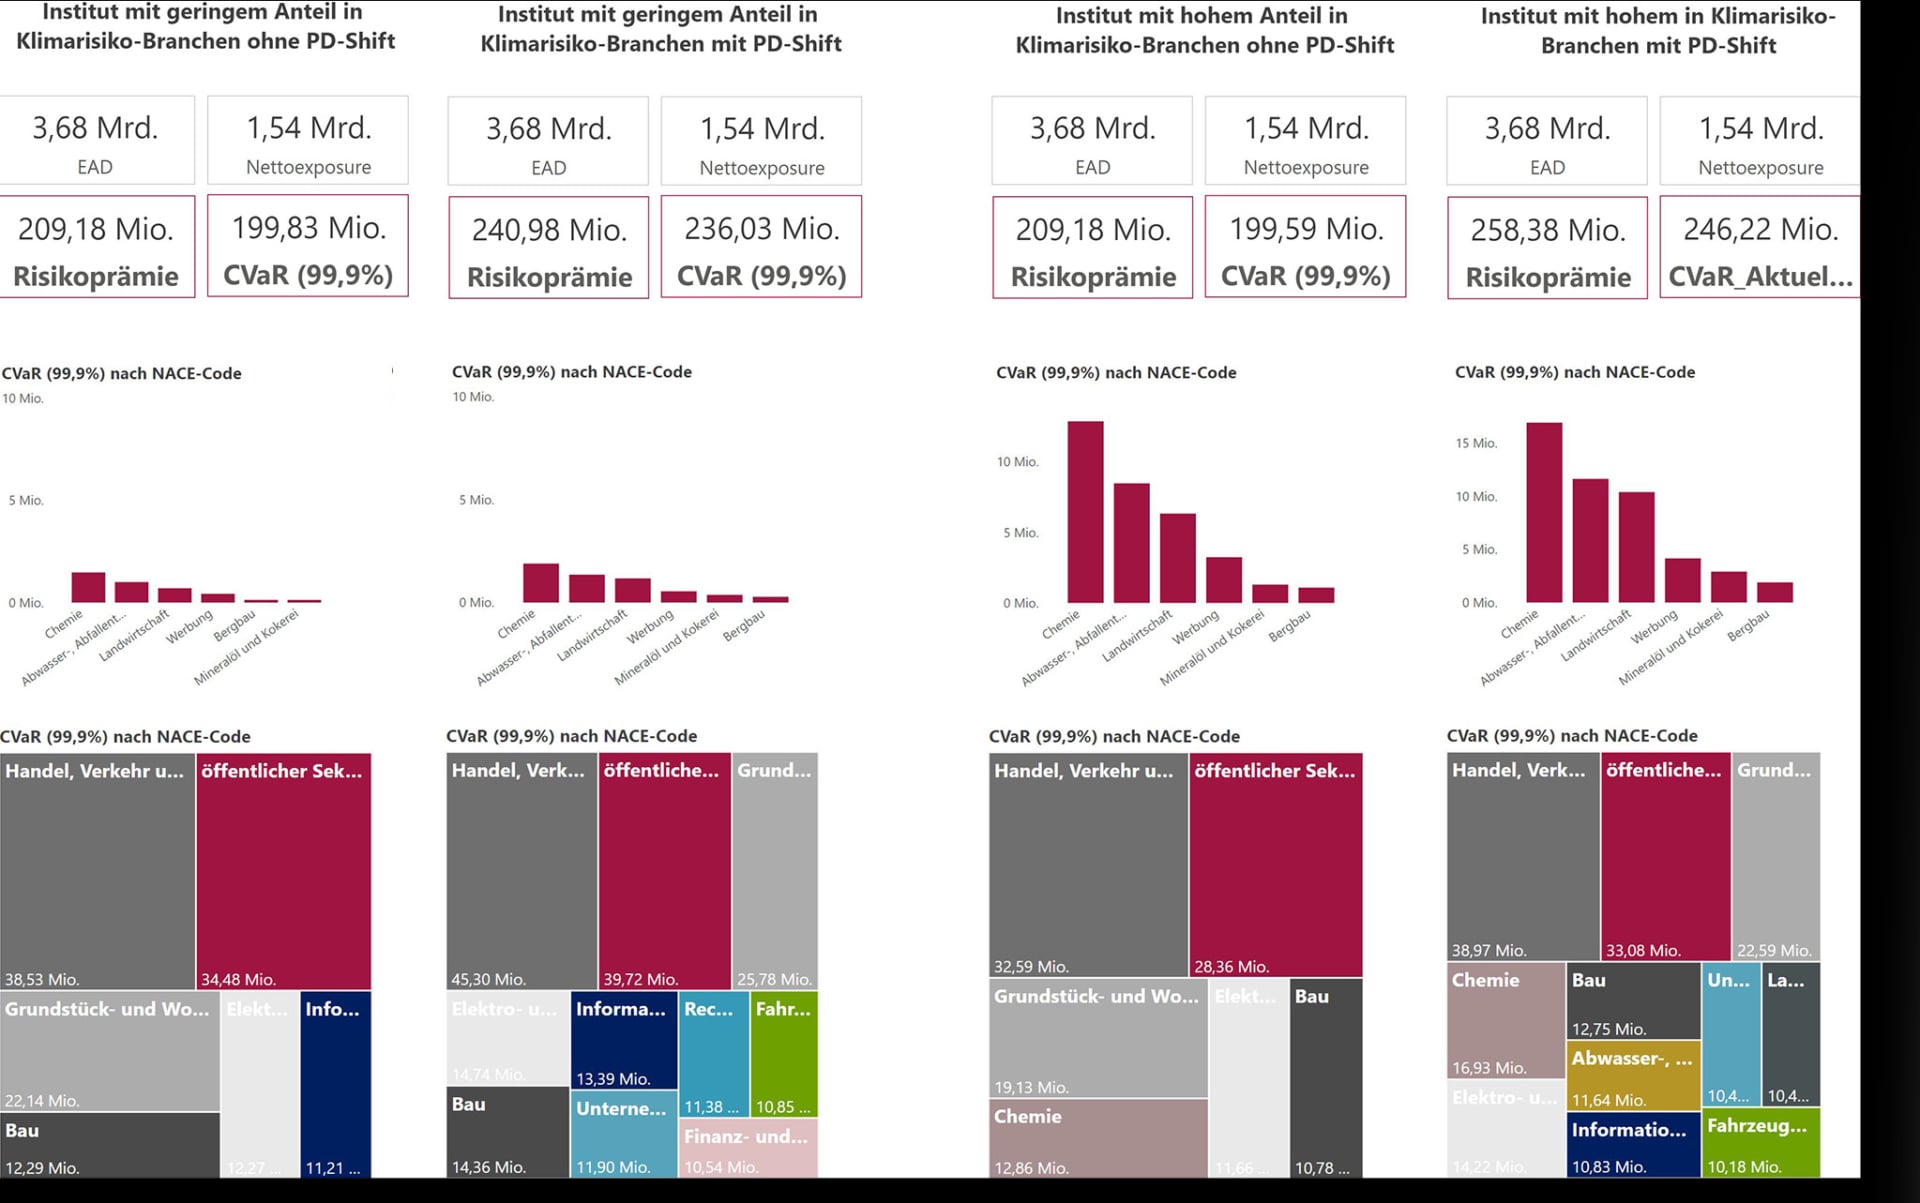This screenshot has width=1920, height=1203.
Task: Select the Chemie tile showing 12,86 Mio.
Action: 1098,1139
